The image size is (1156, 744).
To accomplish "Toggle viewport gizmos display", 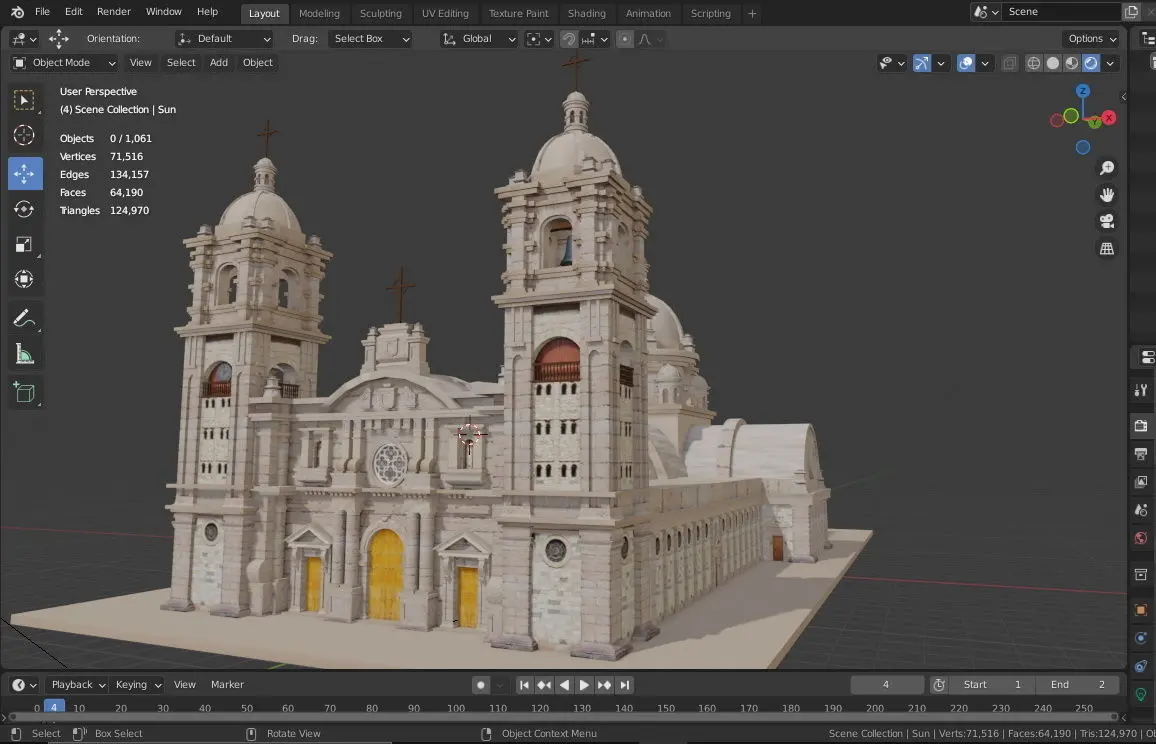I will click(922, 63).
